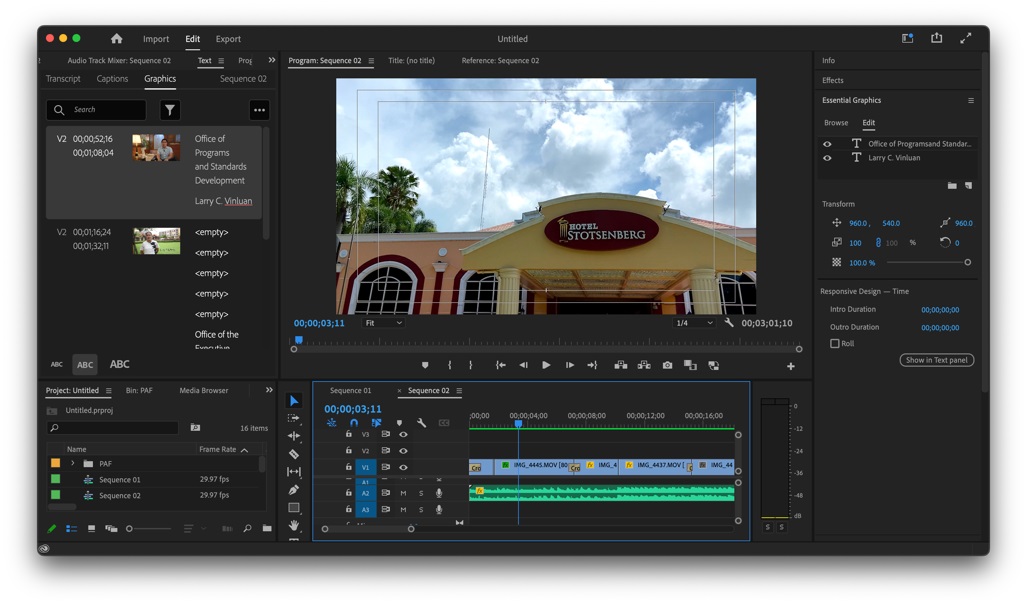Screen dimensions: 1027x605
Task: Go to In point
Action: pyautogui.click(x=500, y=365)
